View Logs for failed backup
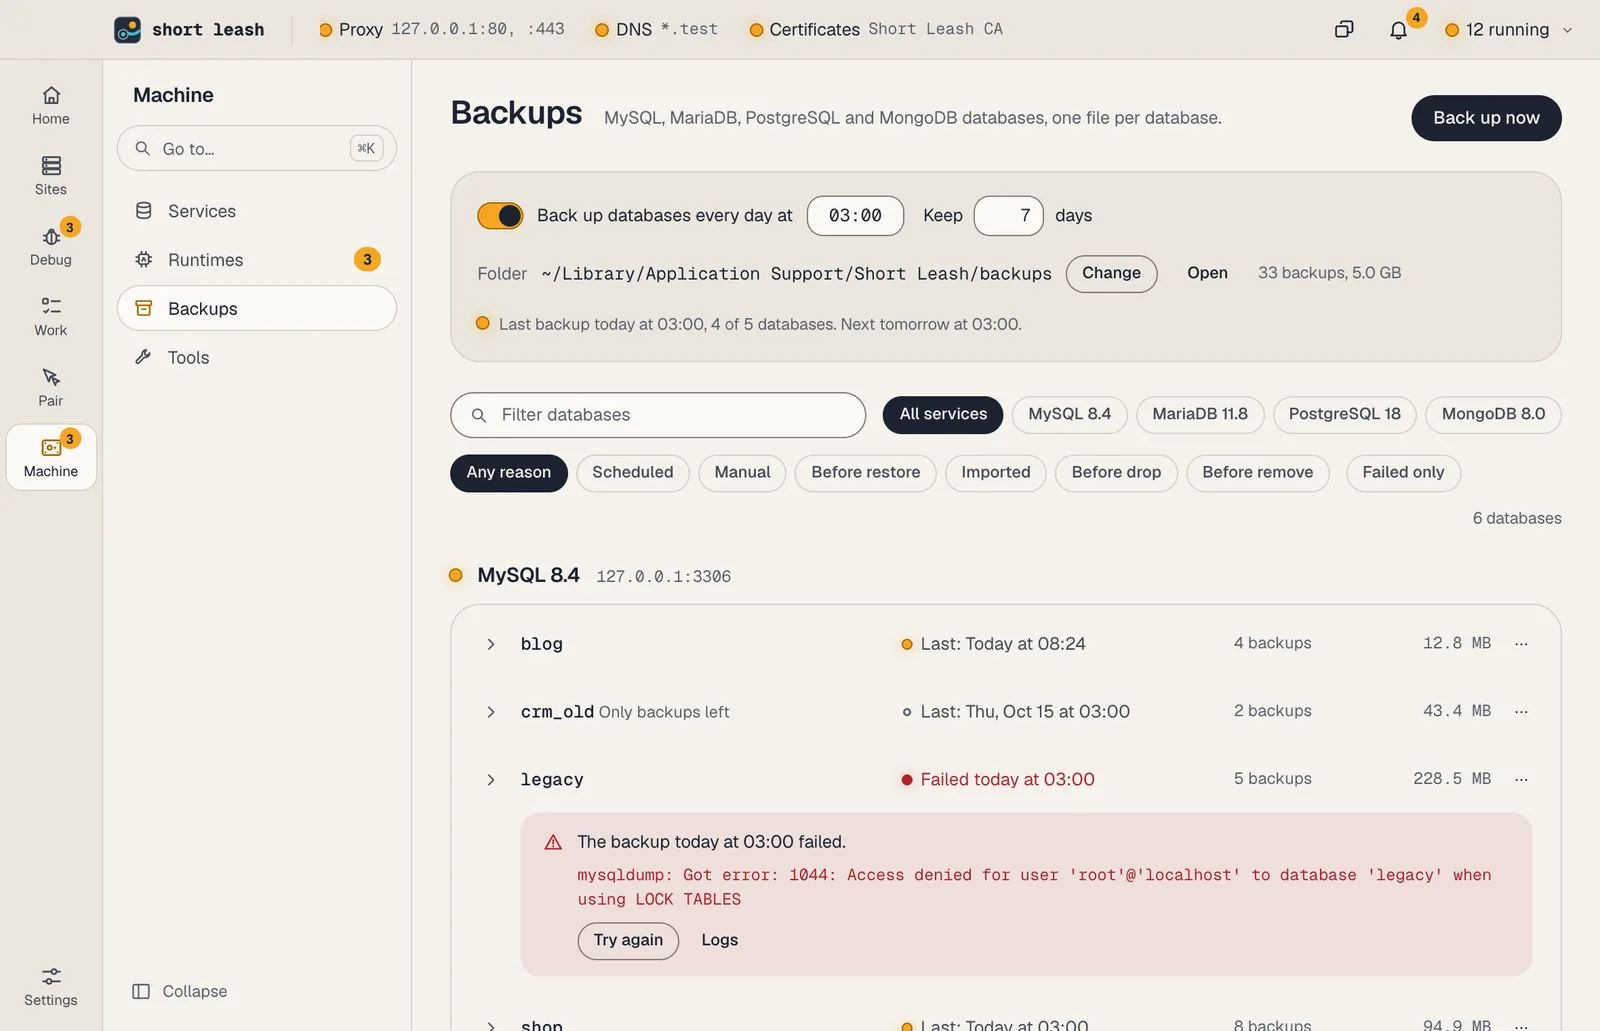Image resolution: width=1600 pixels, height=1031 pixels. tap(720, 940)
